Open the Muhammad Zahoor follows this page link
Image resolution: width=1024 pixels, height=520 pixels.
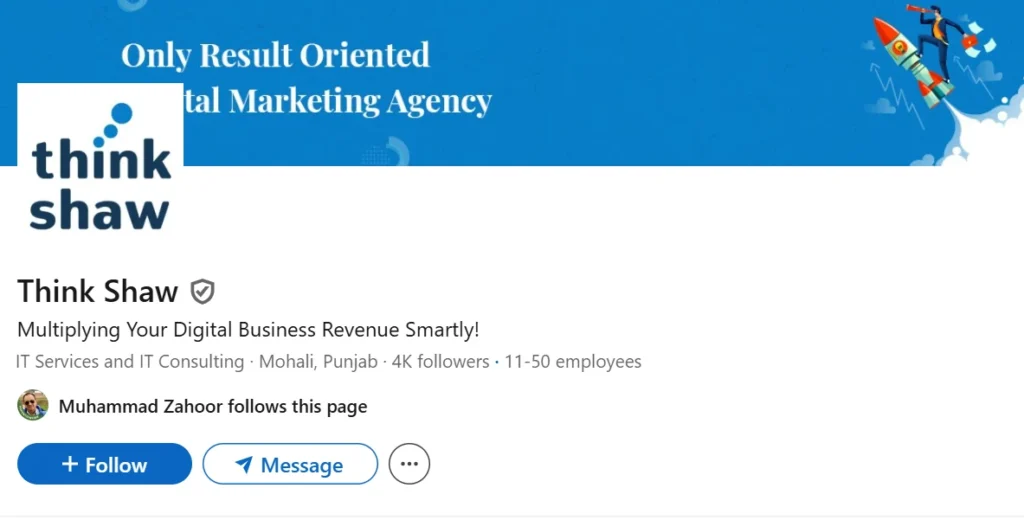[213, 406]
